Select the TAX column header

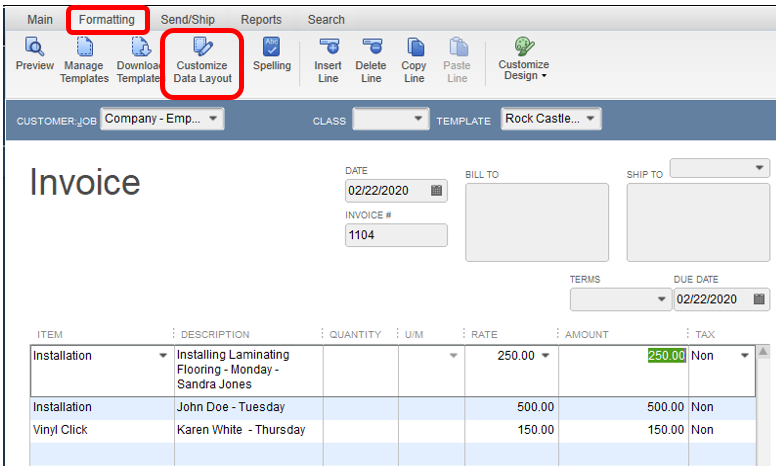tap(705, 334)
